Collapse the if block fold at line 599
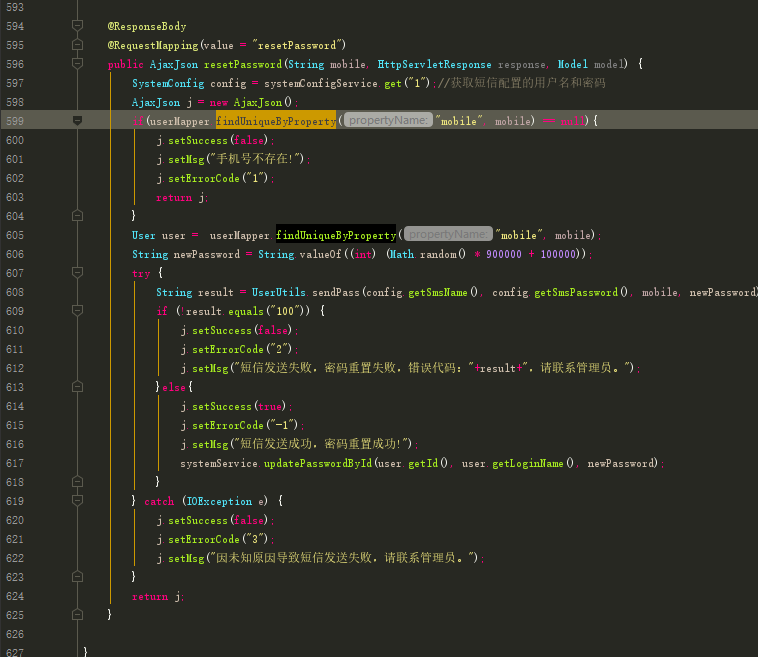The height and width of the screenshot is (657, 758). point(77,120)
